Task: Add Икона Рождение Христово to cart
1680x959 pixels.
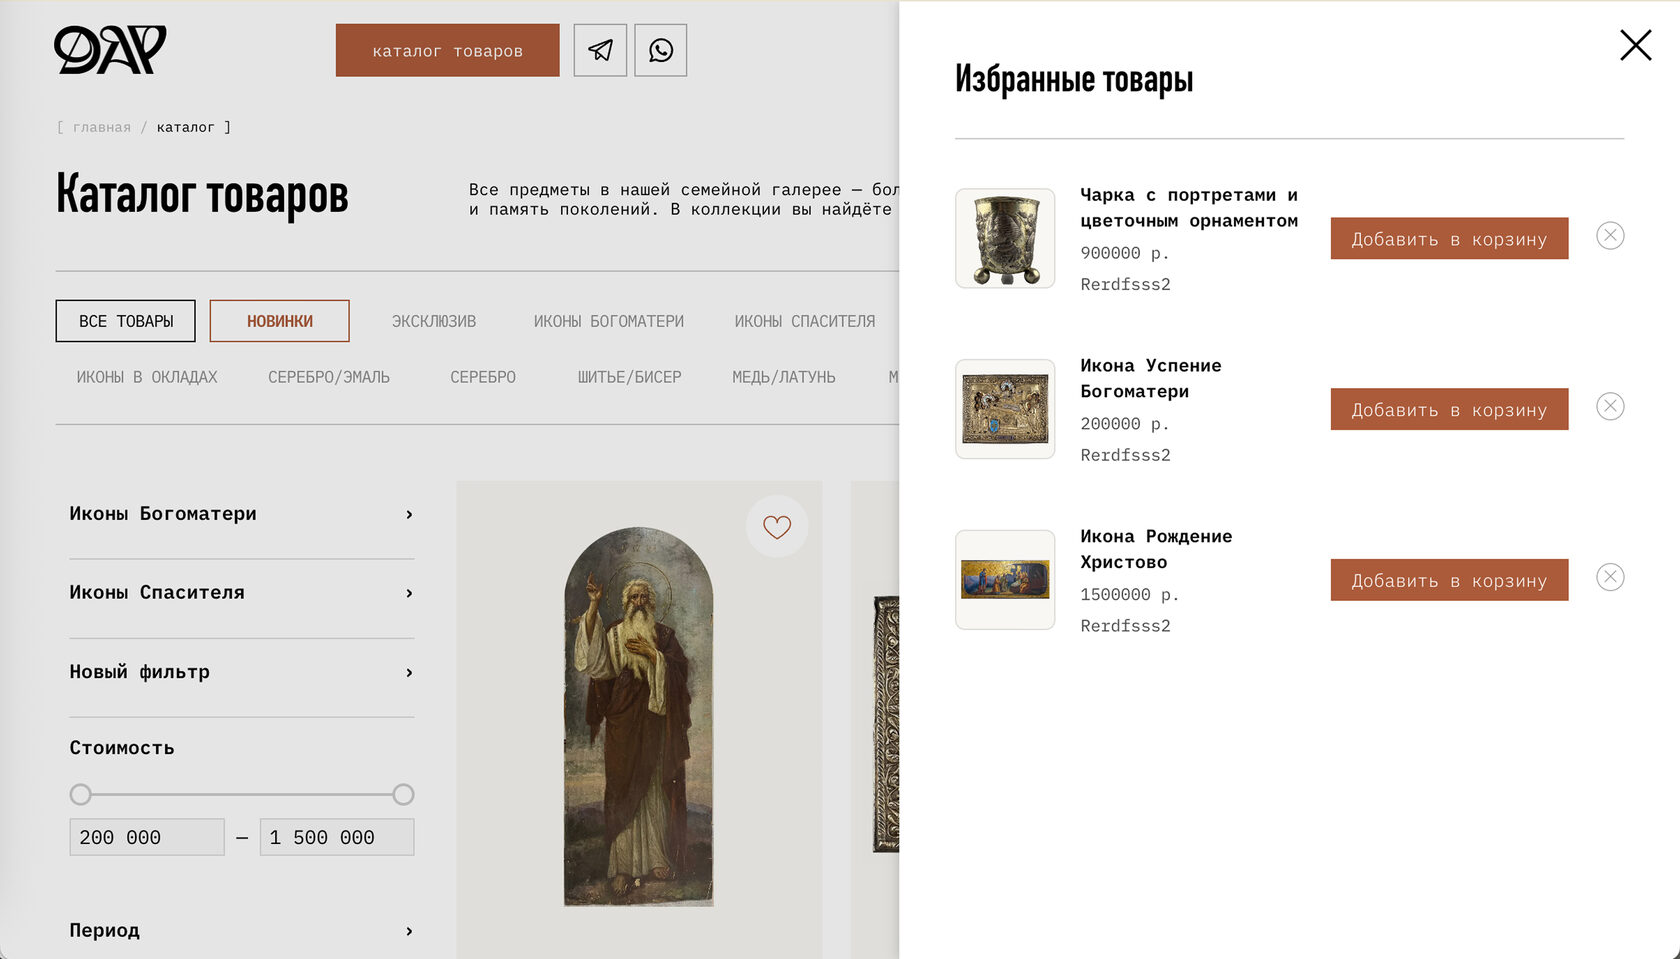Action: (x=1449, y=581)
